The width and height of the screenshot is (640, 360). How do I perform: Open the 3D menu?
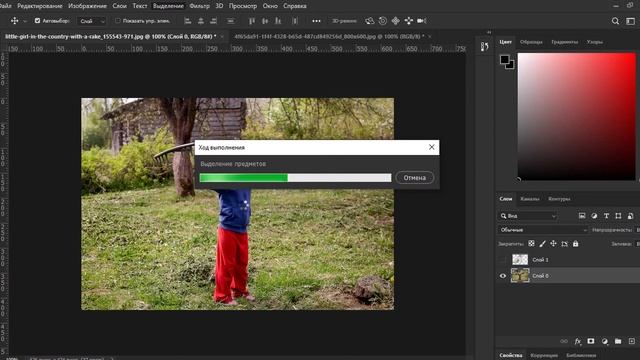tap(219, 6)
